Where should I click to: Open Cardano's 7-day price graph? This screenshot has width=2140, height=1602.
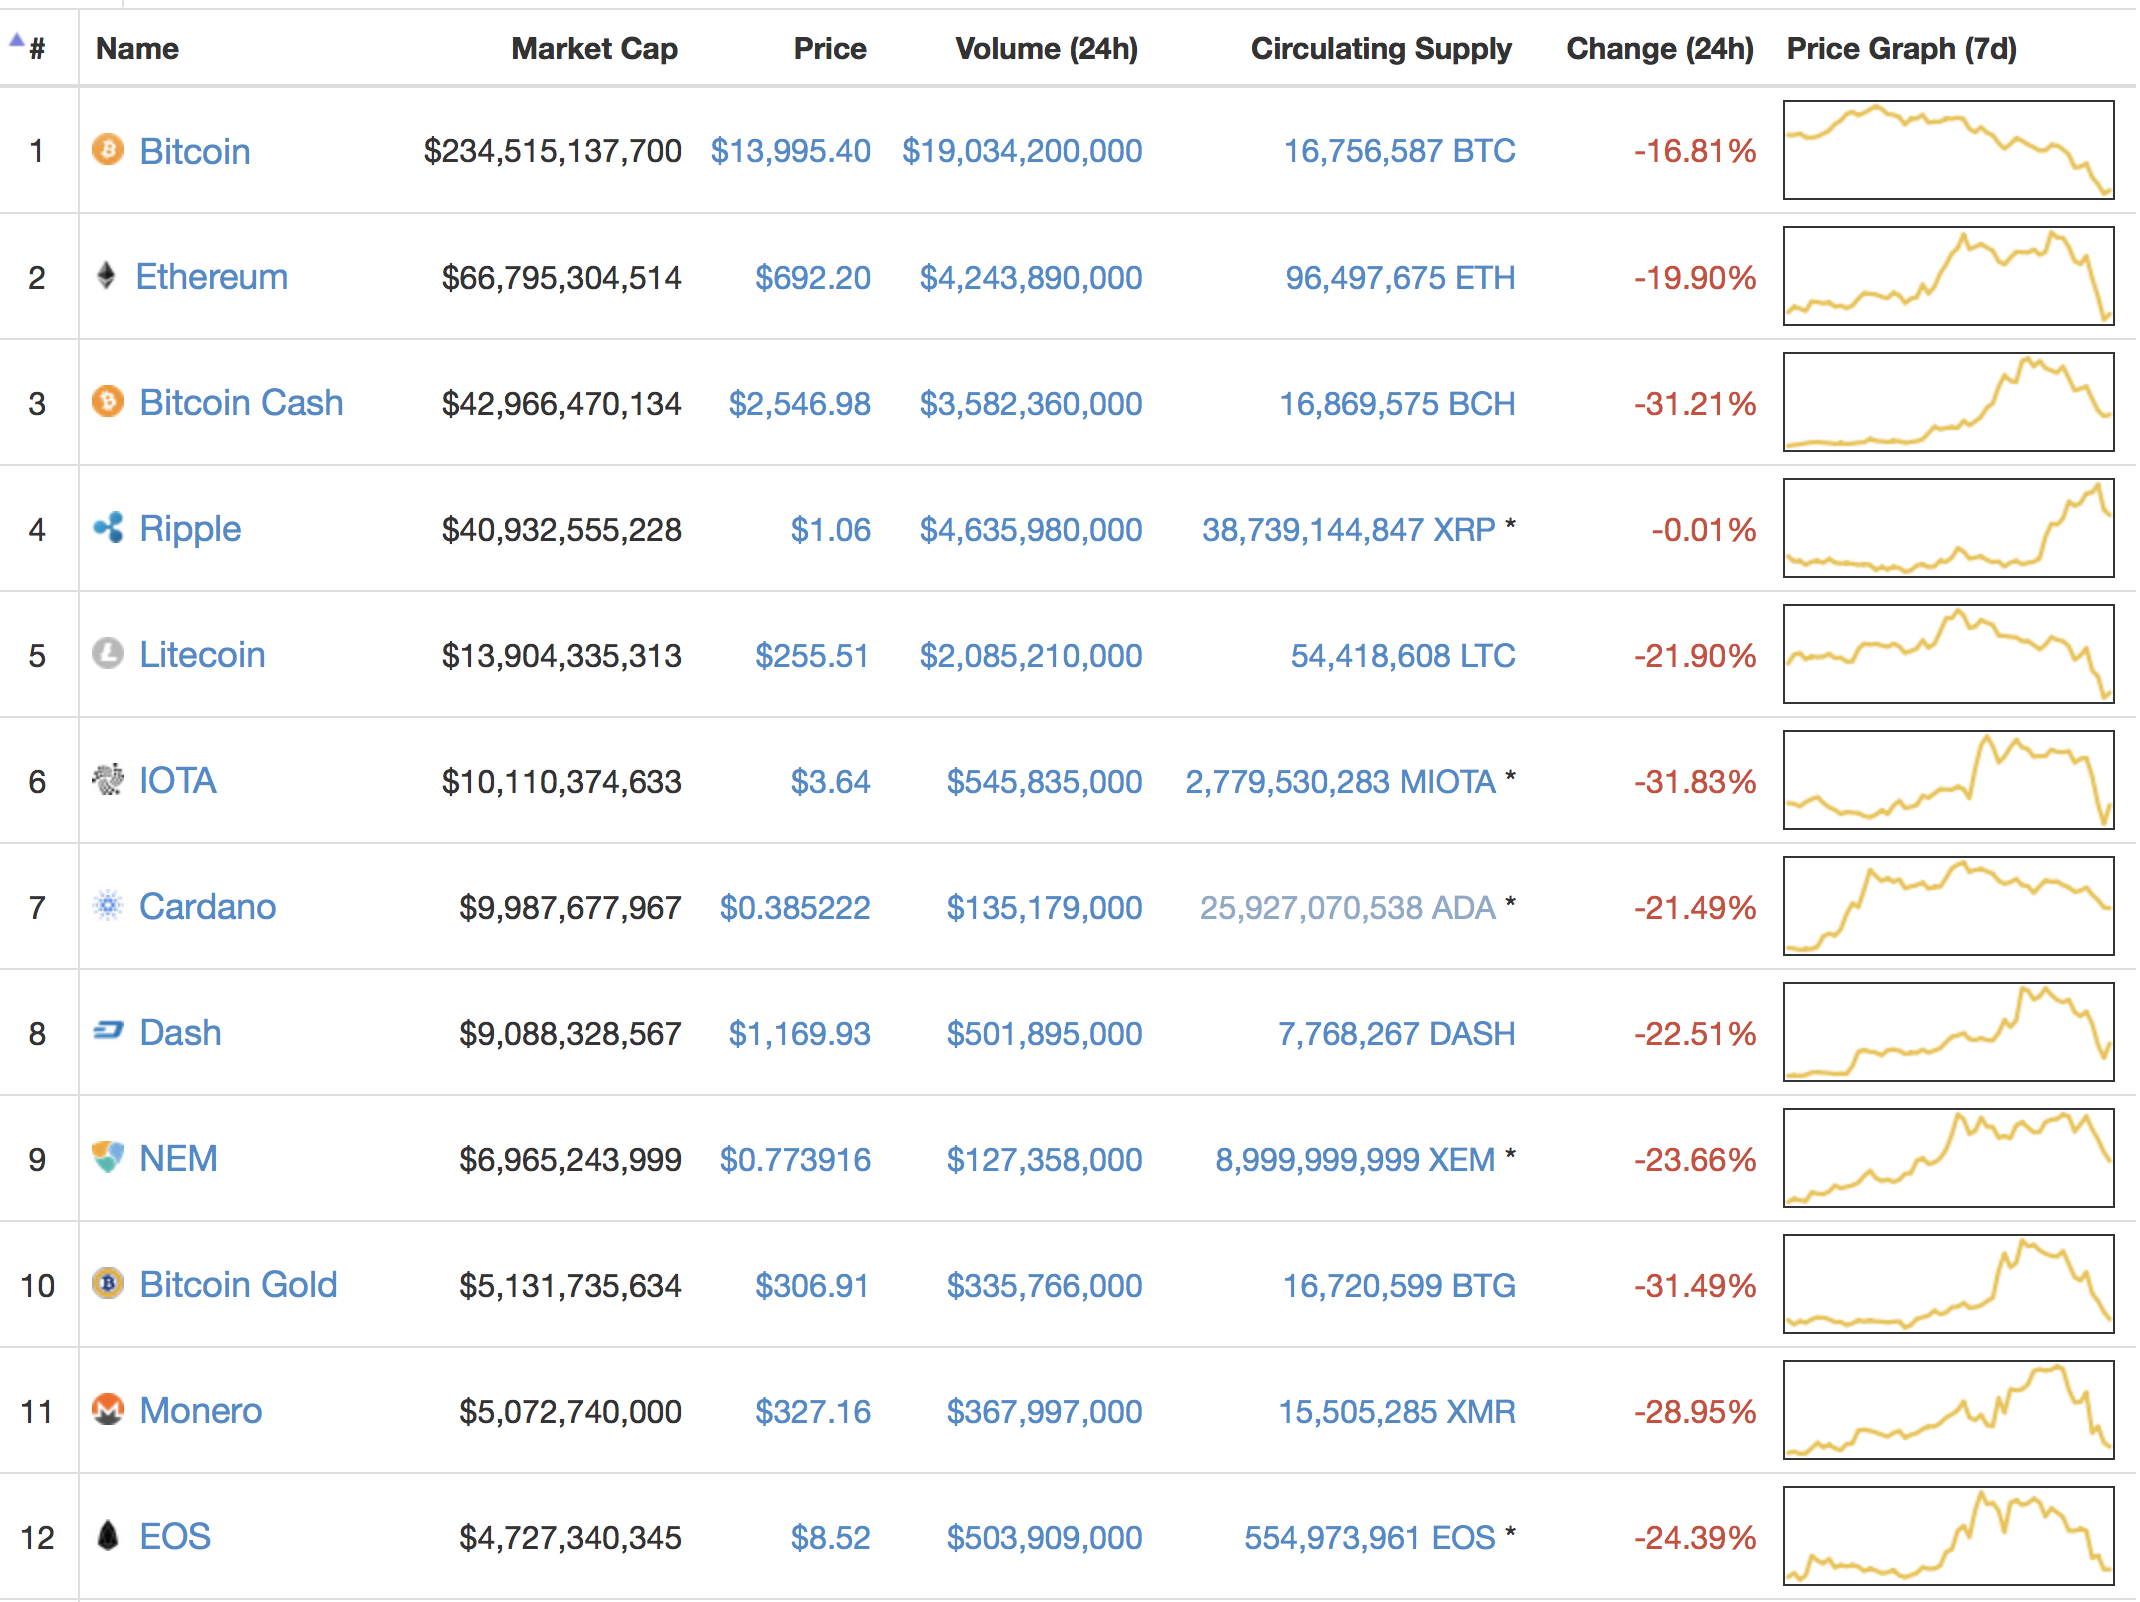[1948, 906]
